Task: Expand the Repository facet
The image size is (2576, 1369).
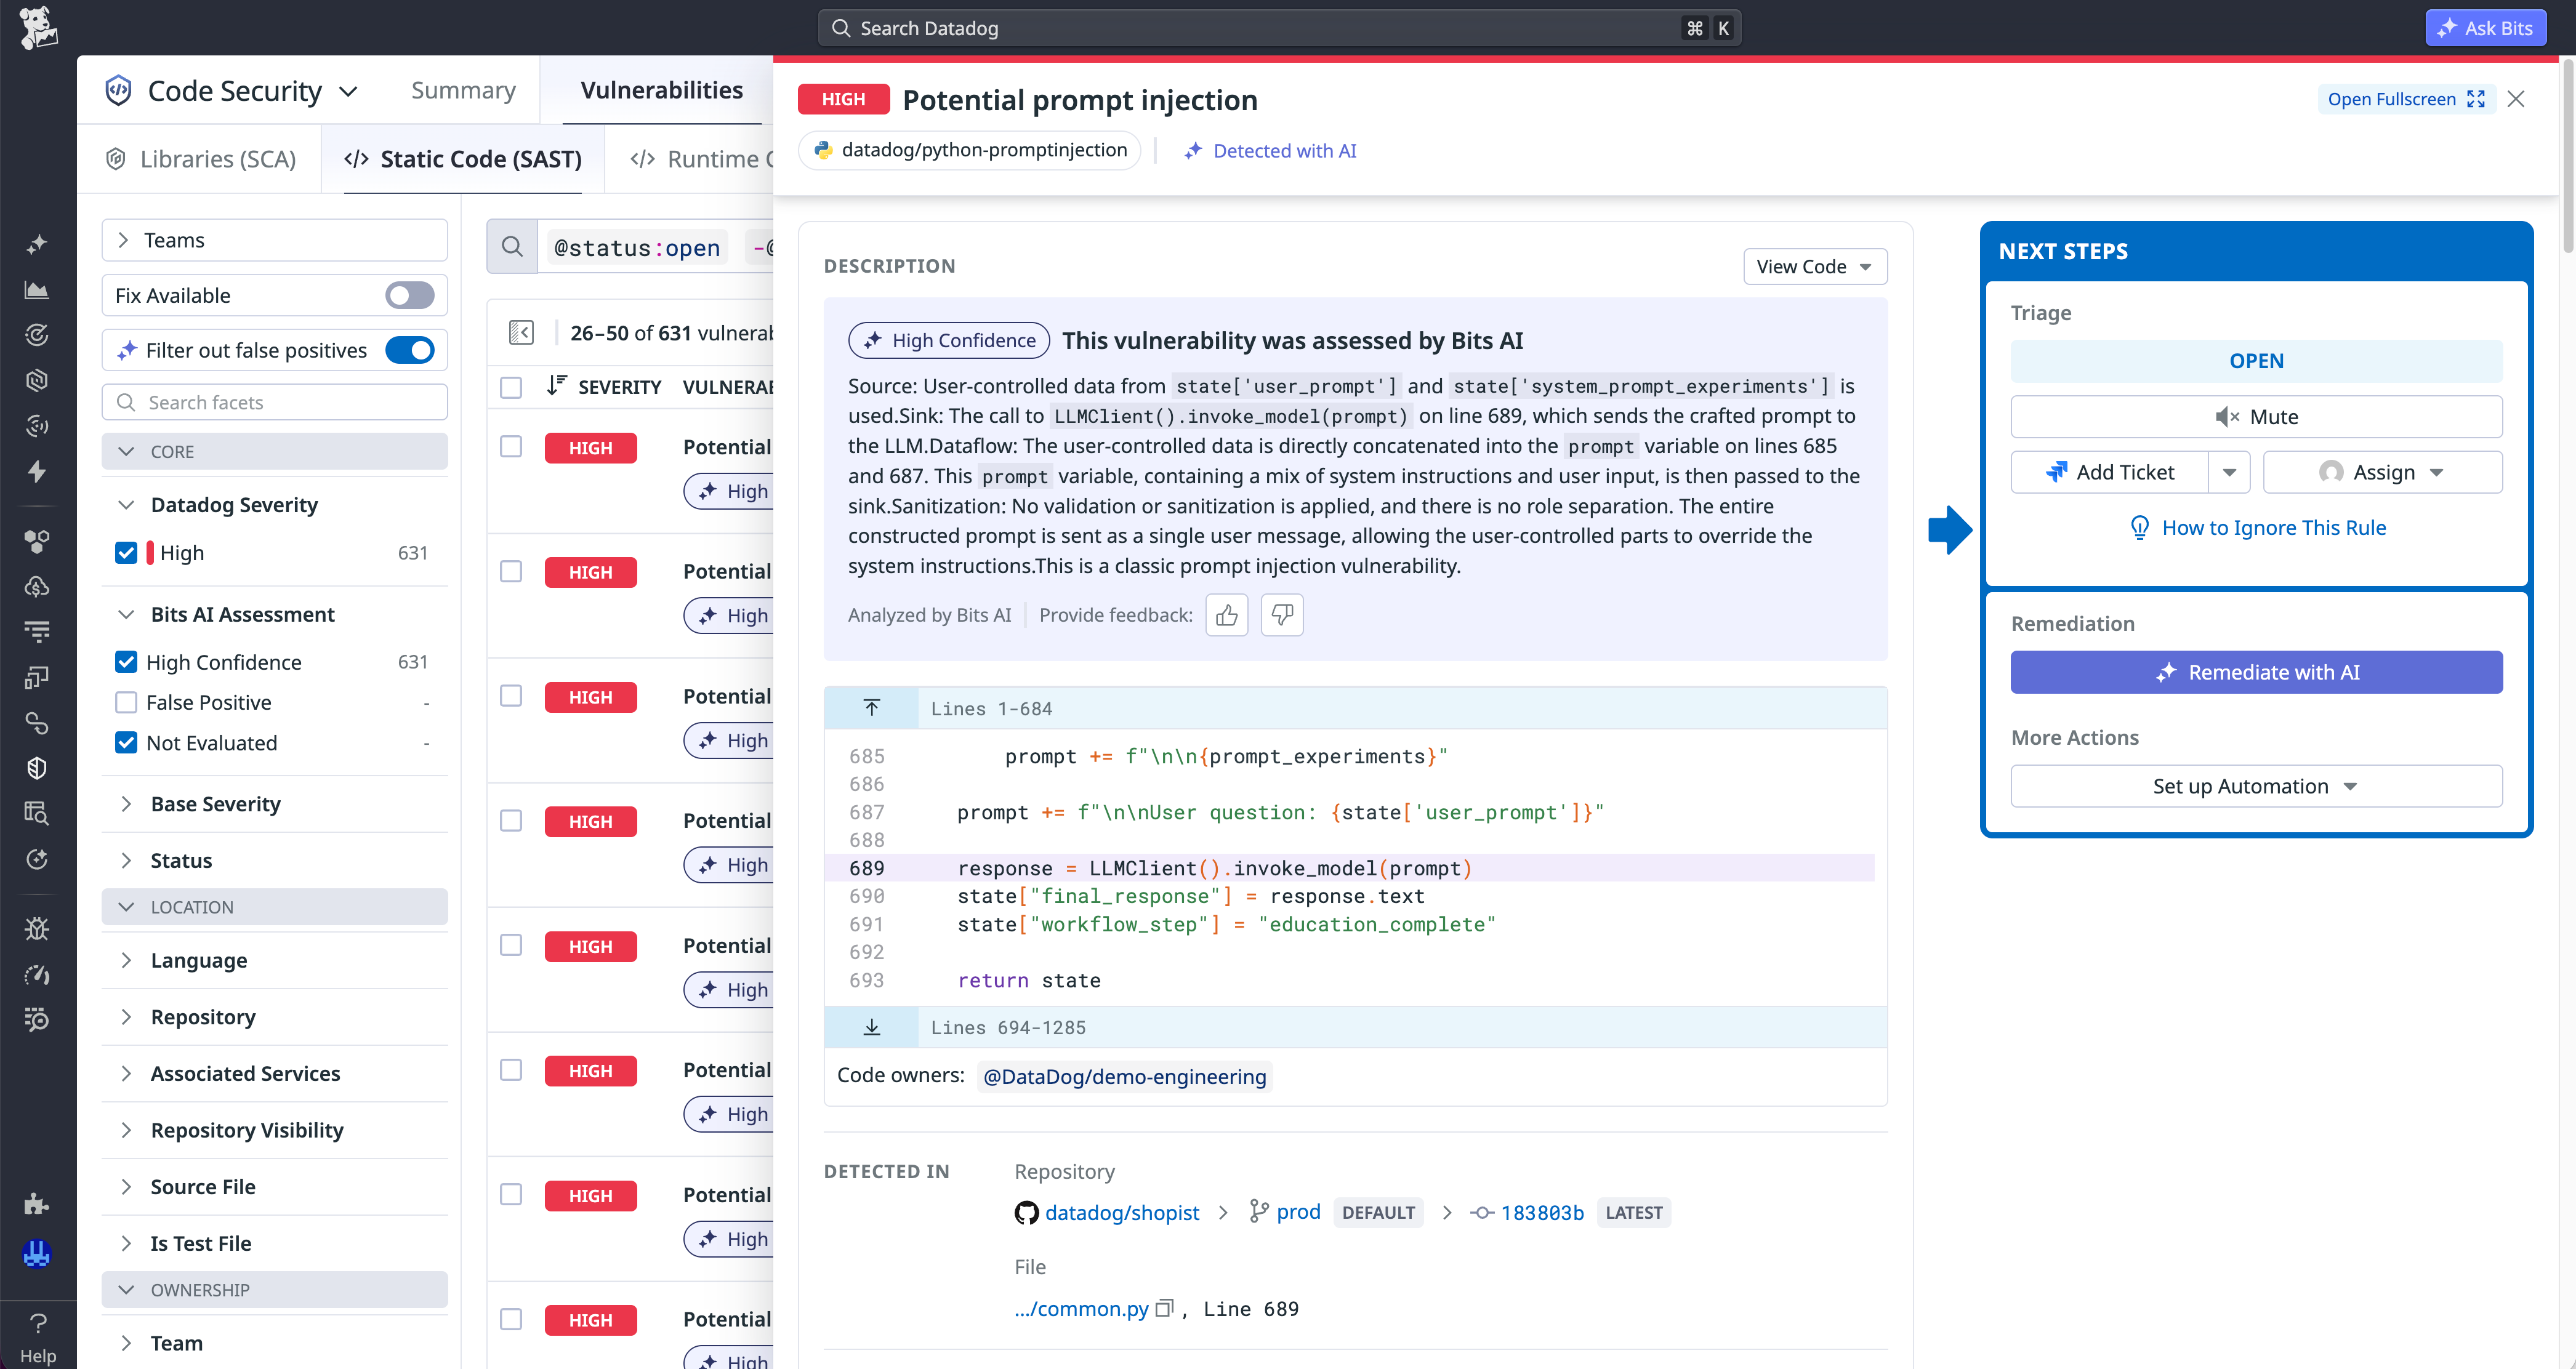Action: (x=126, y=1017)
